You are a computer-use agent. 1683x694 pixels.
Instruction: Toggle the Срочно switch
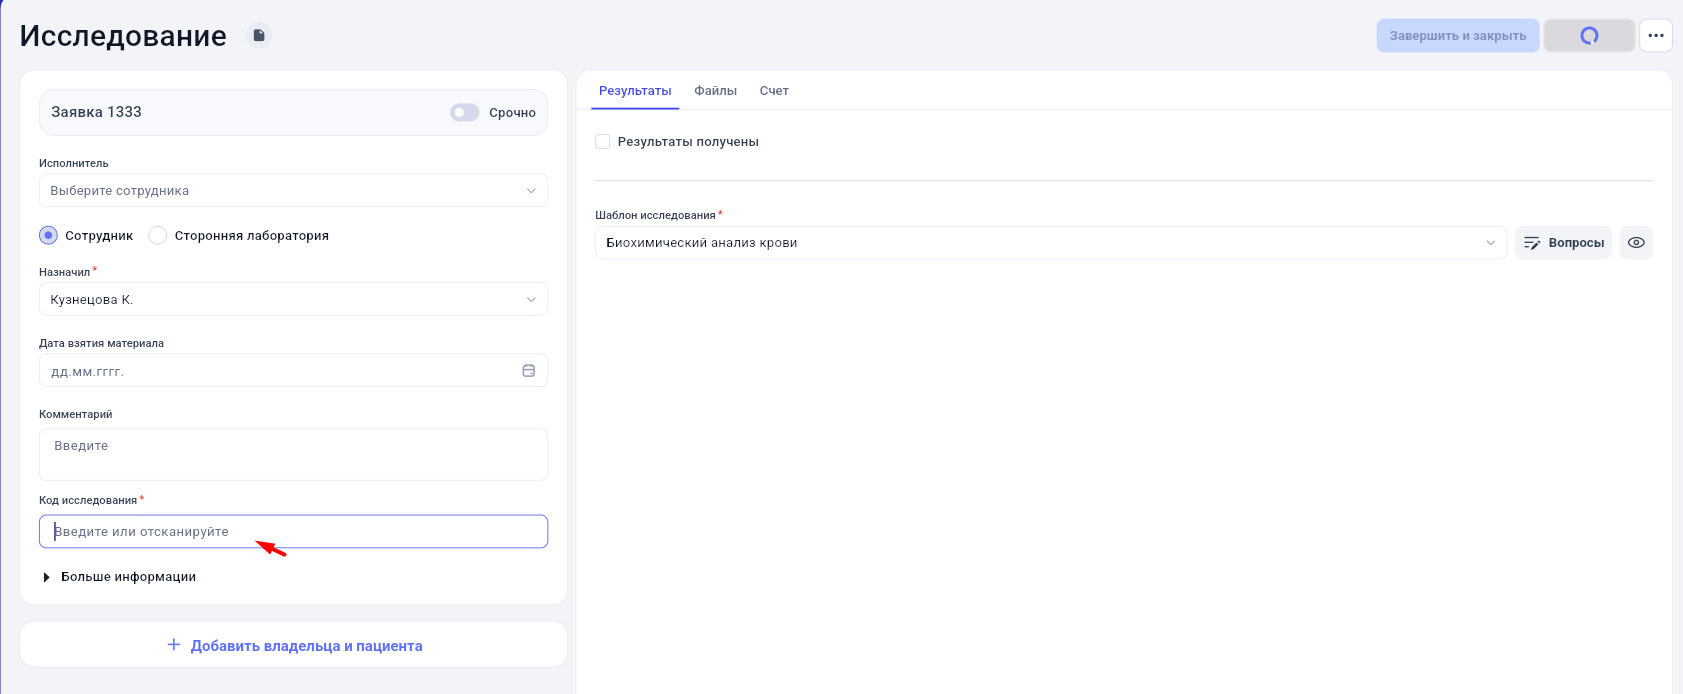click(465, 113)
